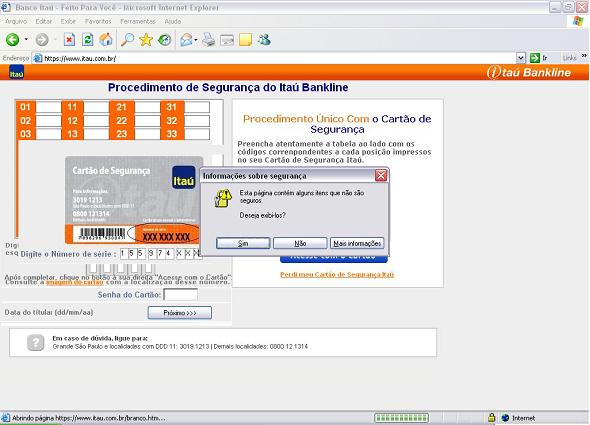Click the input field next to position 02

click(48, 121)
